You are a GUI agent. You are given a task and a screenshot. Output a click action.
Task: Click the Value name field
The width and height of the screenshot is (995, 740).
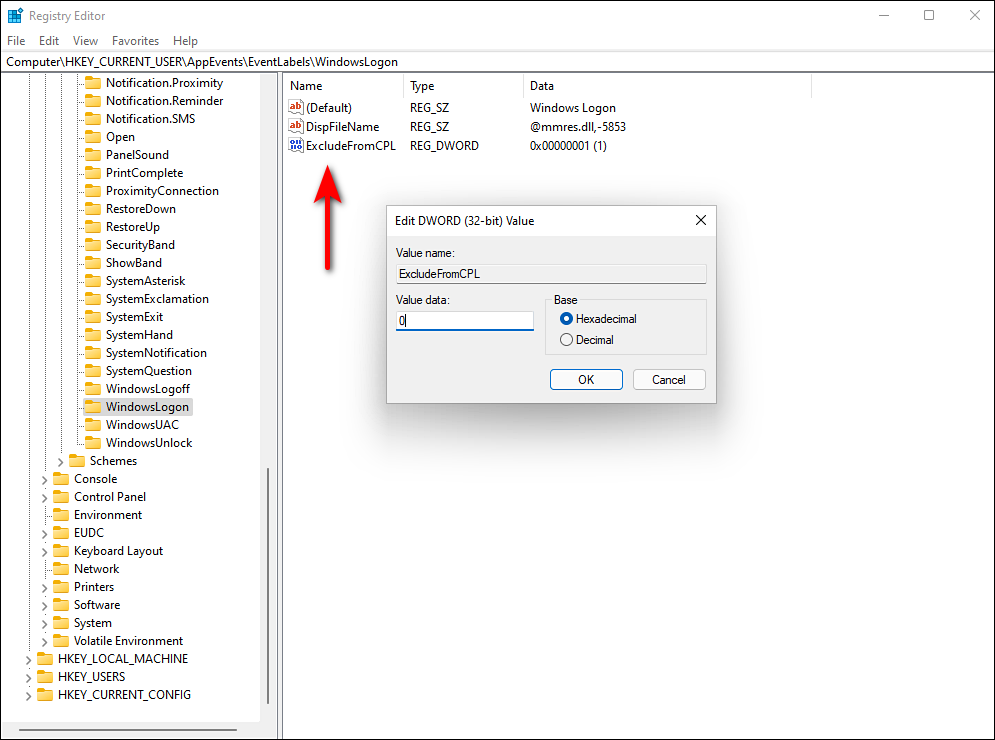551,274
